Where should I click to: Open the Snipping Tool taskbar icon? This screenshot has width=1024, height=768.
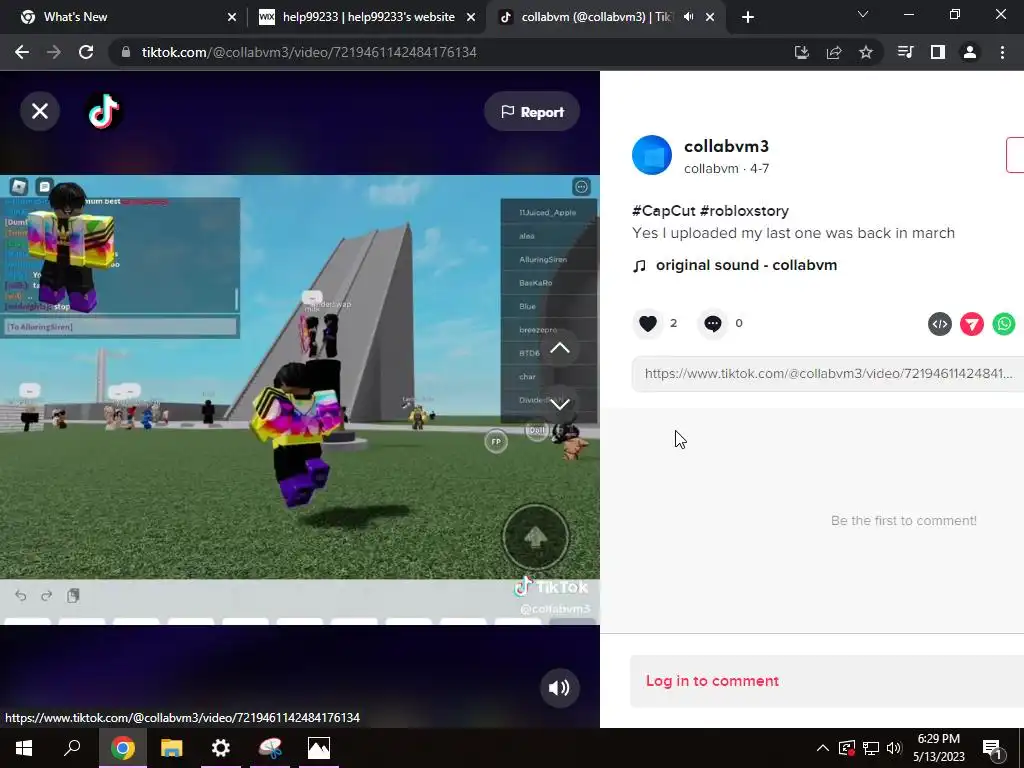(270, 748)
